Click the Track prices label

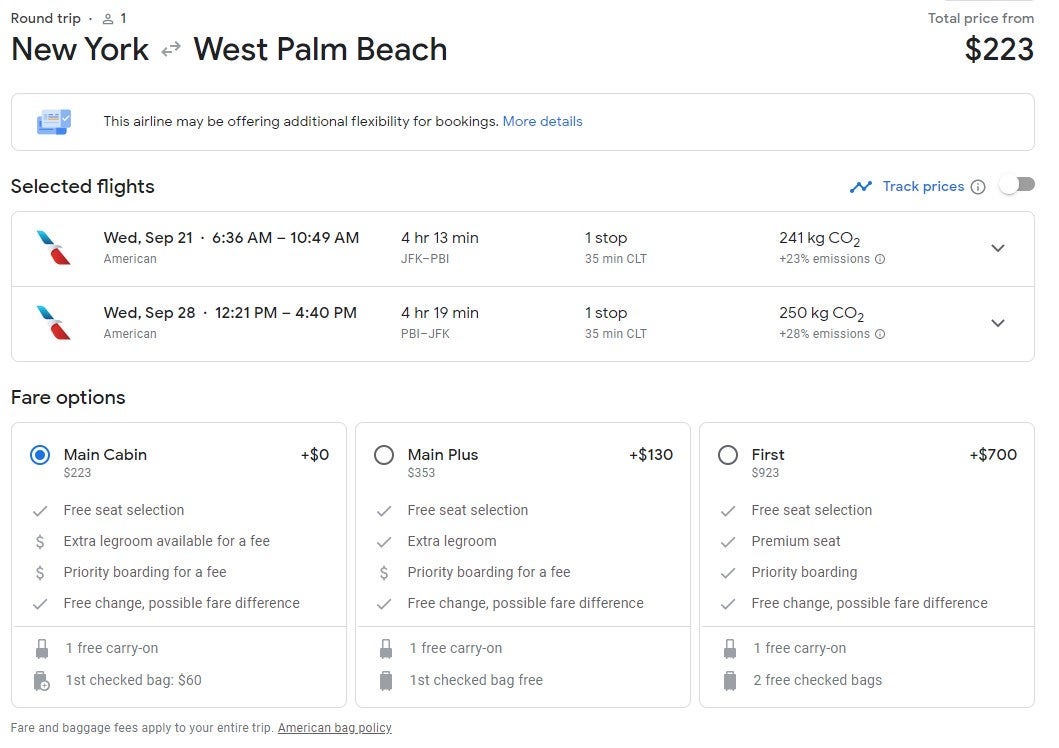(923, 187)
